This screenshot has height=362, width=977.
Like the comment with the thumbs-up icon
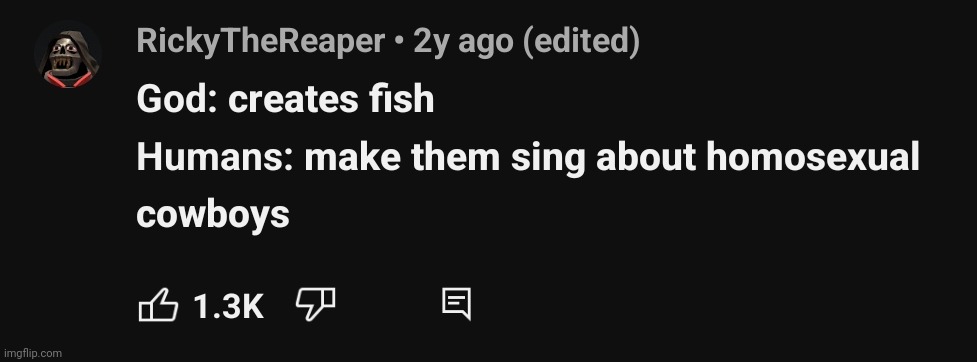[158, 305]
